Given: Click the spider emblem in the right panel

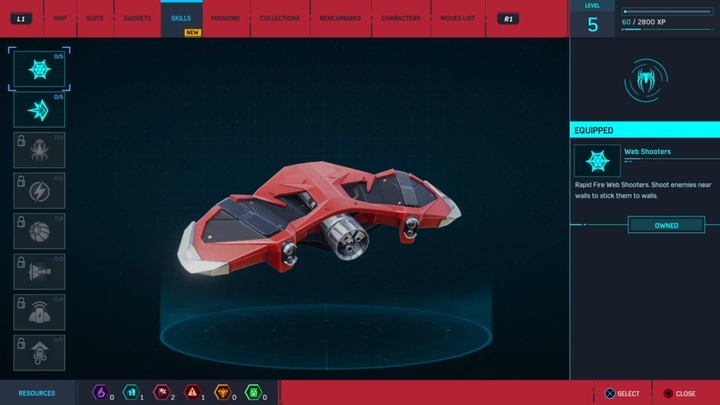Looking at the screenshot, I should [x=645, y=80].
